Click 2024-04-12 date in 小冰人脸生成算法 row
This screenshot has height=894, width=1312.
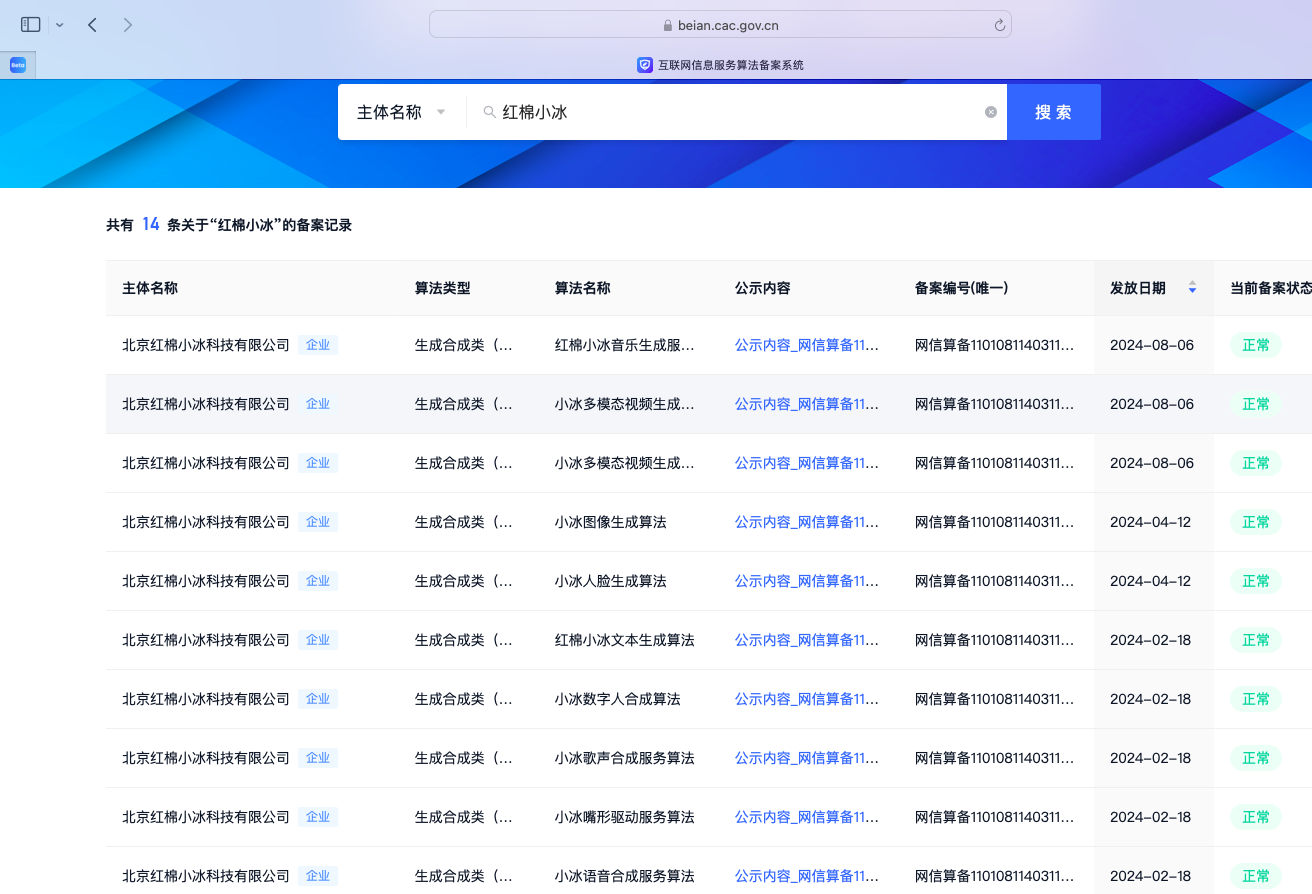click(1150, 581)
